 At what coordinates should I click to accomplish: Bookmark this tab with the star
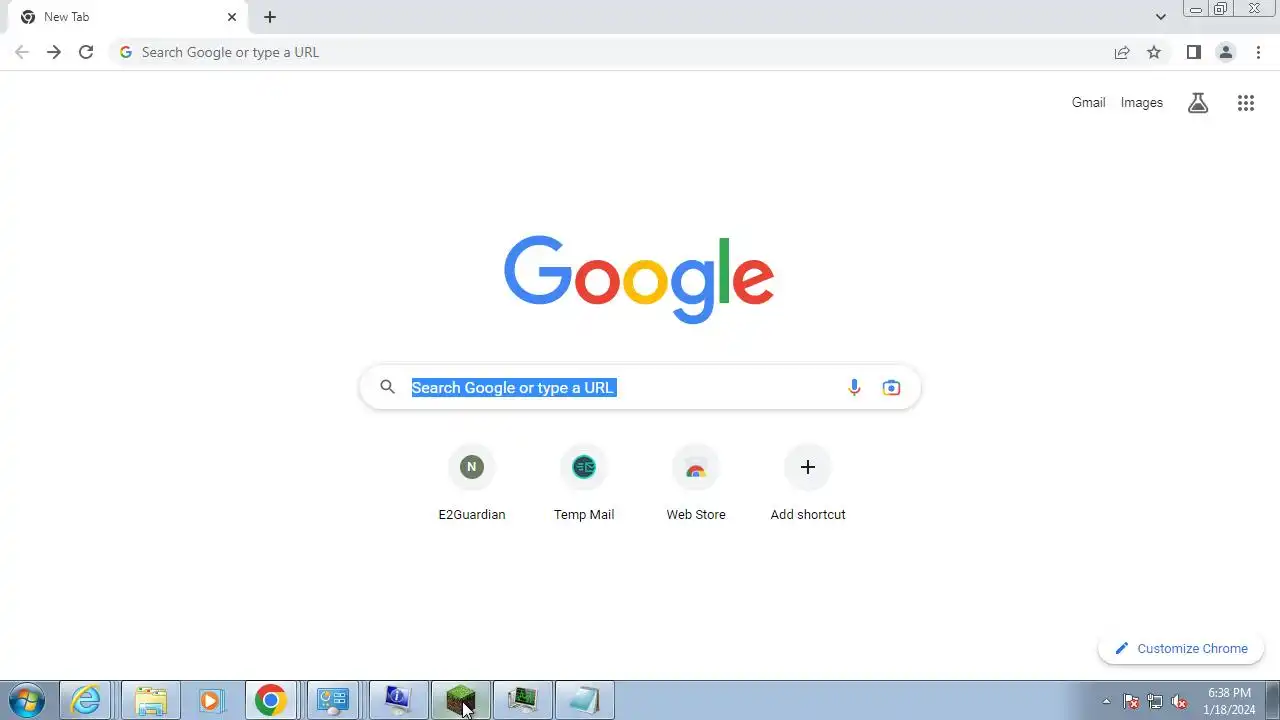click(1154, 52)
